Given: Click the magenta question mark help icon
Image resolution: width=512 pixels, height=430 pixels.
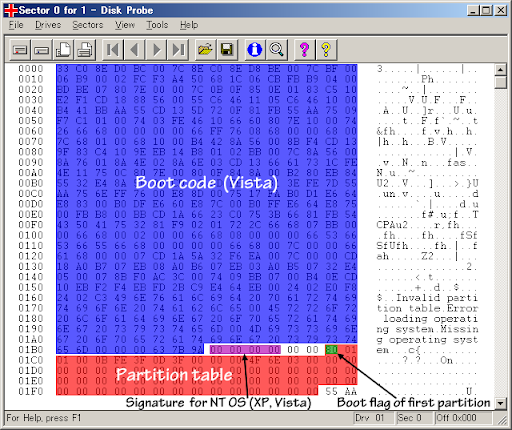Looking at the screenshot, I should pos(304,50).
